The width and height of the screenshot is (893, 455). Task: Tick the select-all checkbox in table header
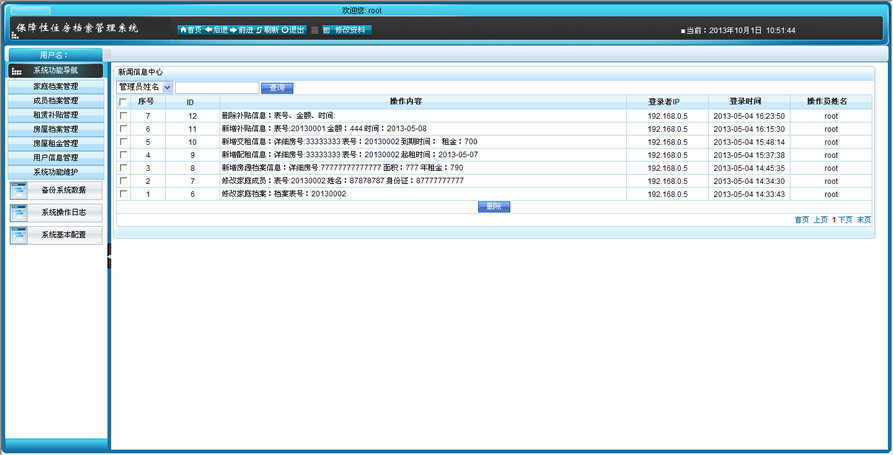[x=124, y=102]
